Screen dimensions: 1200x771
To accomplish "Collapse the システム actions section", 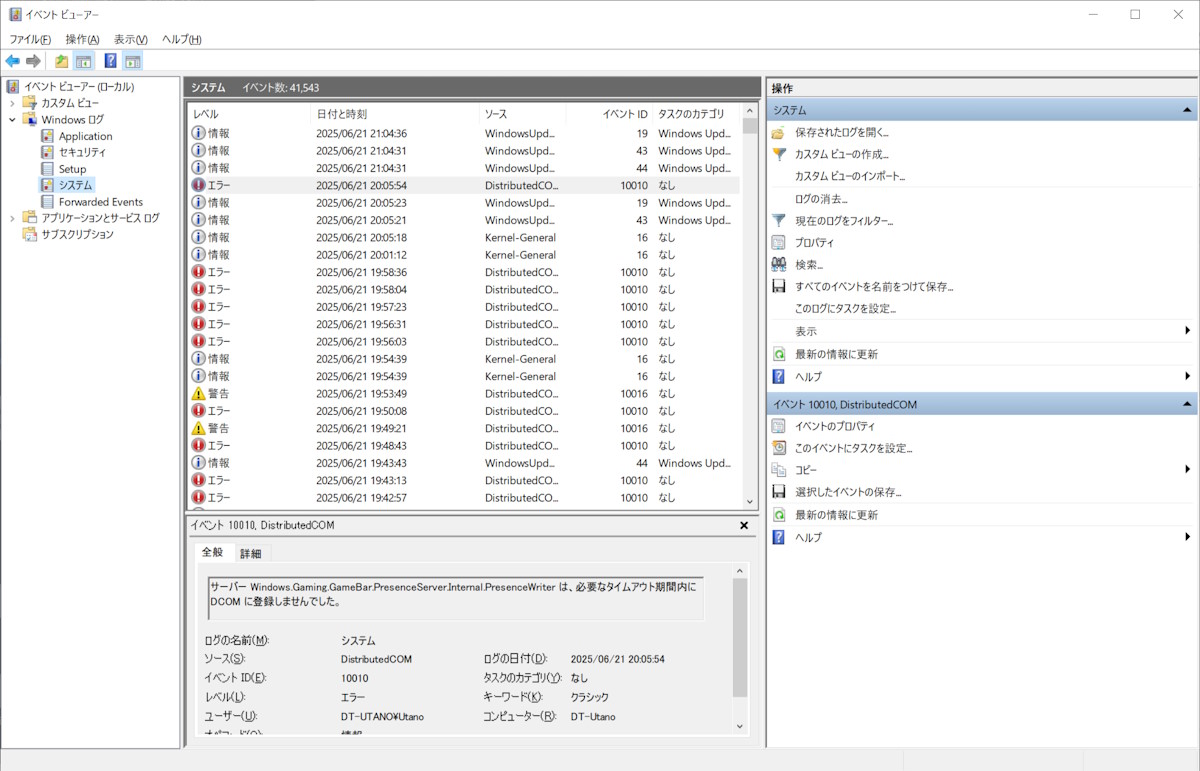I will tap(1187, 110).
